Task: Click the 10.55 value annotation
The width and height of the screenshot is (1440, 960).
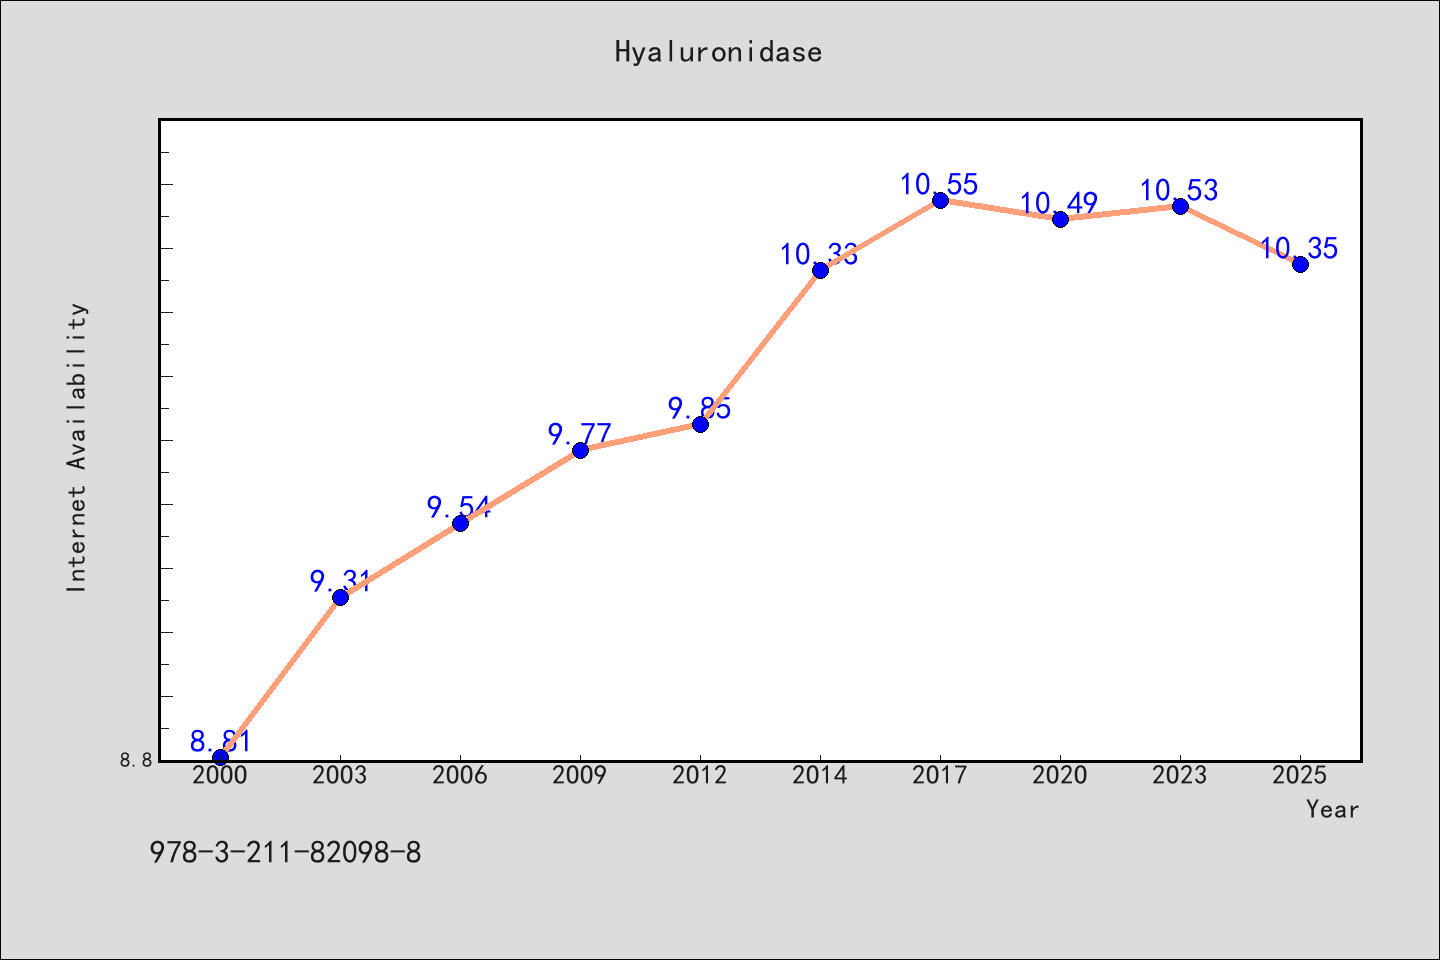Action: tap(939, 184)
